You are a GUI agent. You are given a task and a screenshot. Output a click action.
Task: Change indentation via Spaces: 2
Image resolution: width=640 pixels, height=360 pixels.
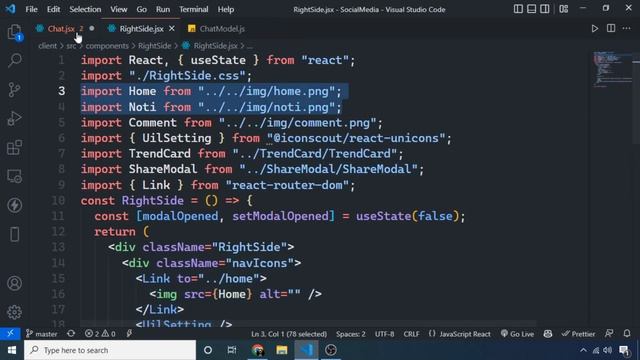(x=351, y=334)
